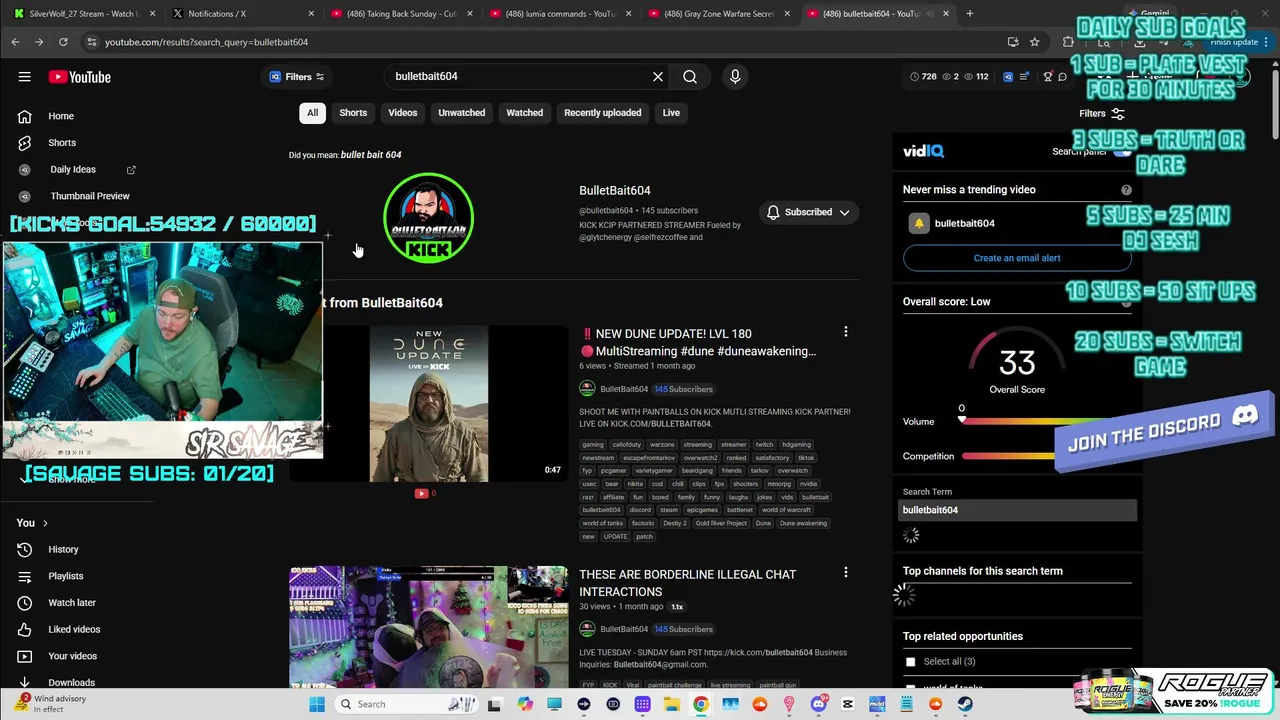The height and width of the screenshot is (720, 1280).
Task: Select the Shorts filter chip
Action: pyautogui.click(x=353, y=113)
